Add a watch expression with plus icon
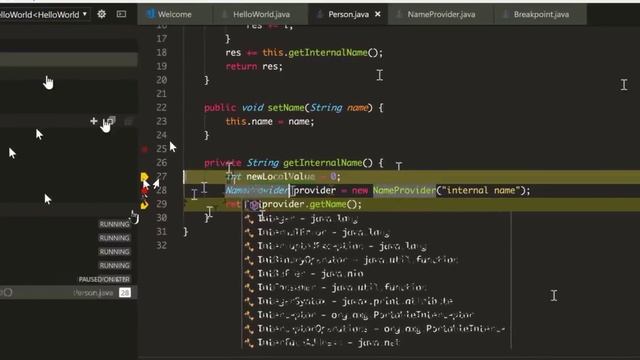Viewport: 640px width, 360px height. (x=93, y=121)
